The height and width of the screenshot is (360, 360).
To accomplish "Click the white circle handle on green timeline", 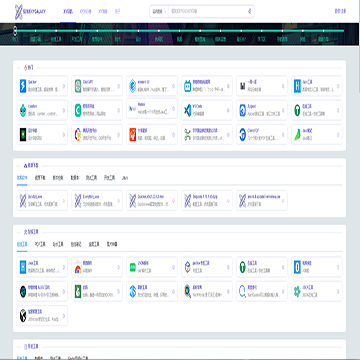I will tap(15, 31).
